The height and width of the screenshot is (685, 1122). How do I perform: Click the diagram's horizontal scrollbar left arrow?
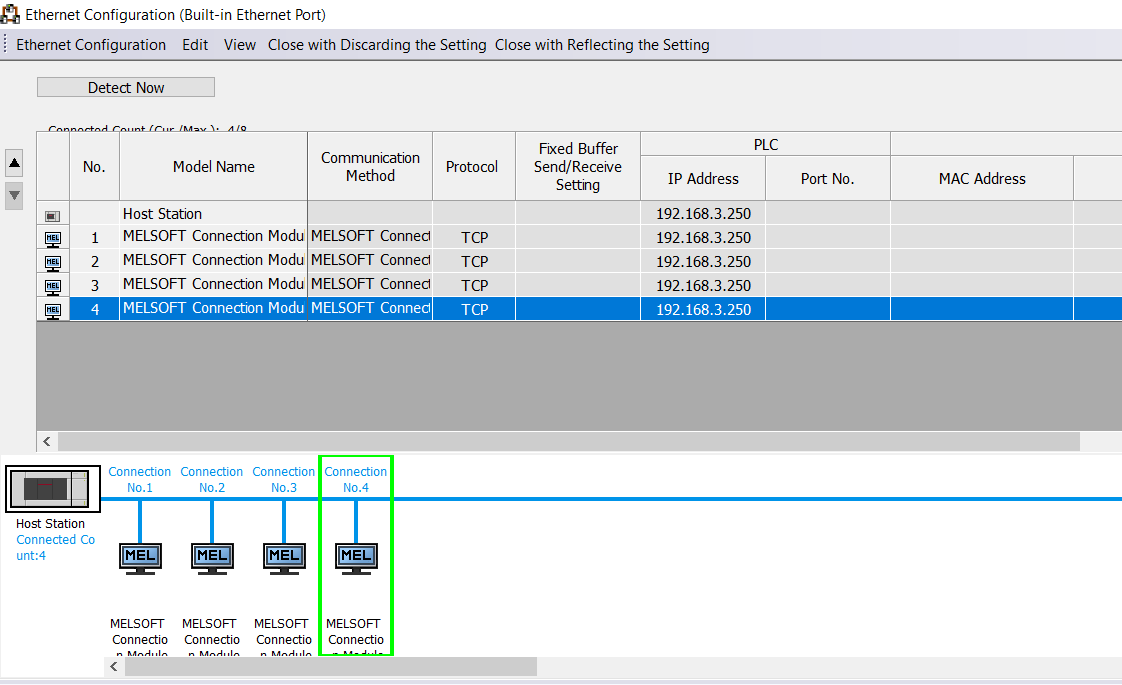[x=114, y=666]
